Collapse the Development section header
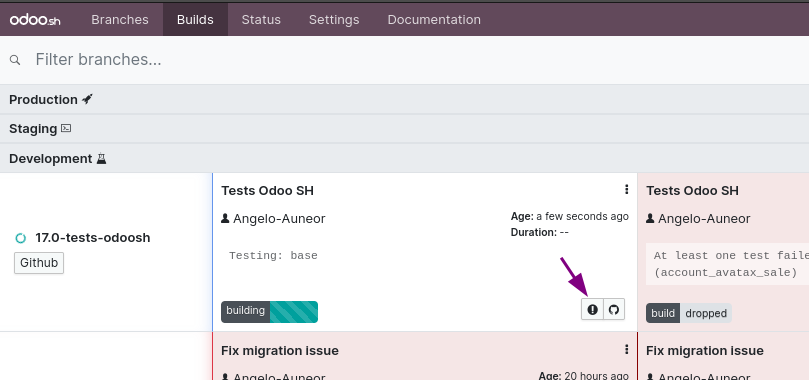The height and width of the screenshot is (380, 809). (x=404, y=158)
